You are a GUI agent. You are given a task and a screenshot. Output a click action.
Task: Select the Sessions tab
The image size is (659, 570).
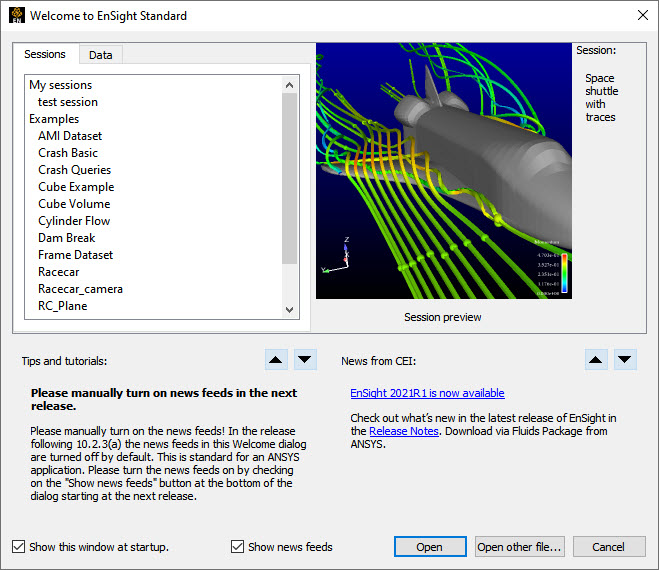(45, 54)
